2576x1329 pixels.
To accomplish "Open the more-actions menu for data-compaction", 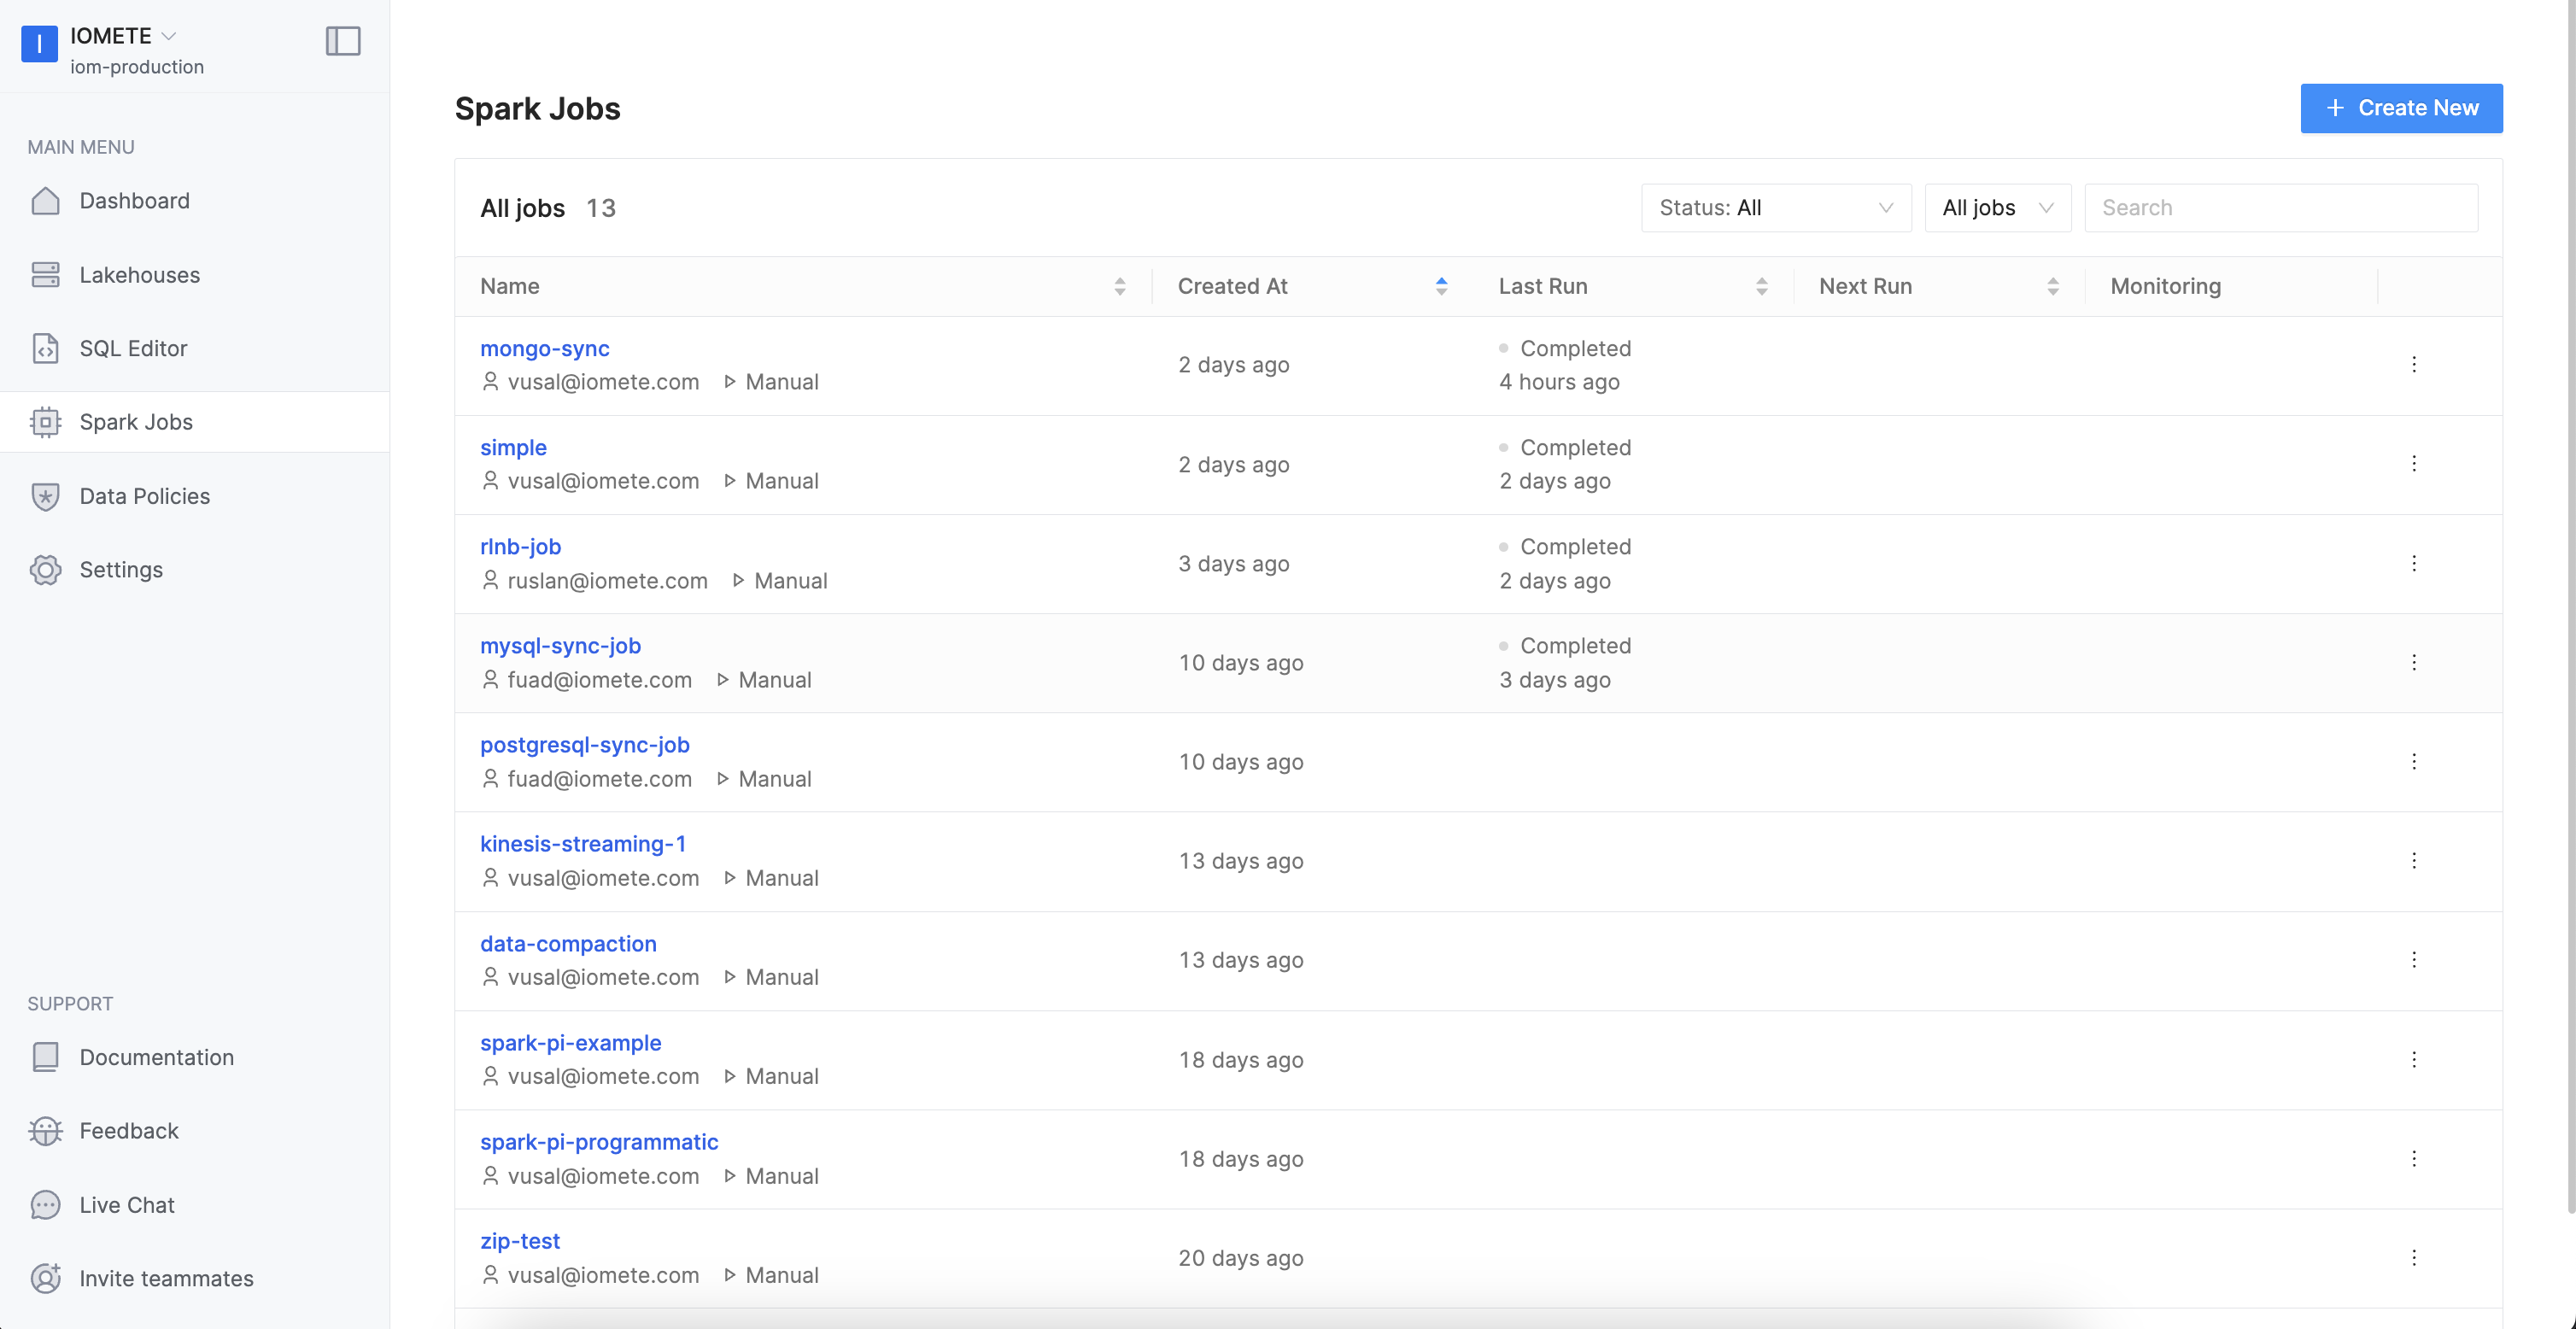I will click(2413, 960).
